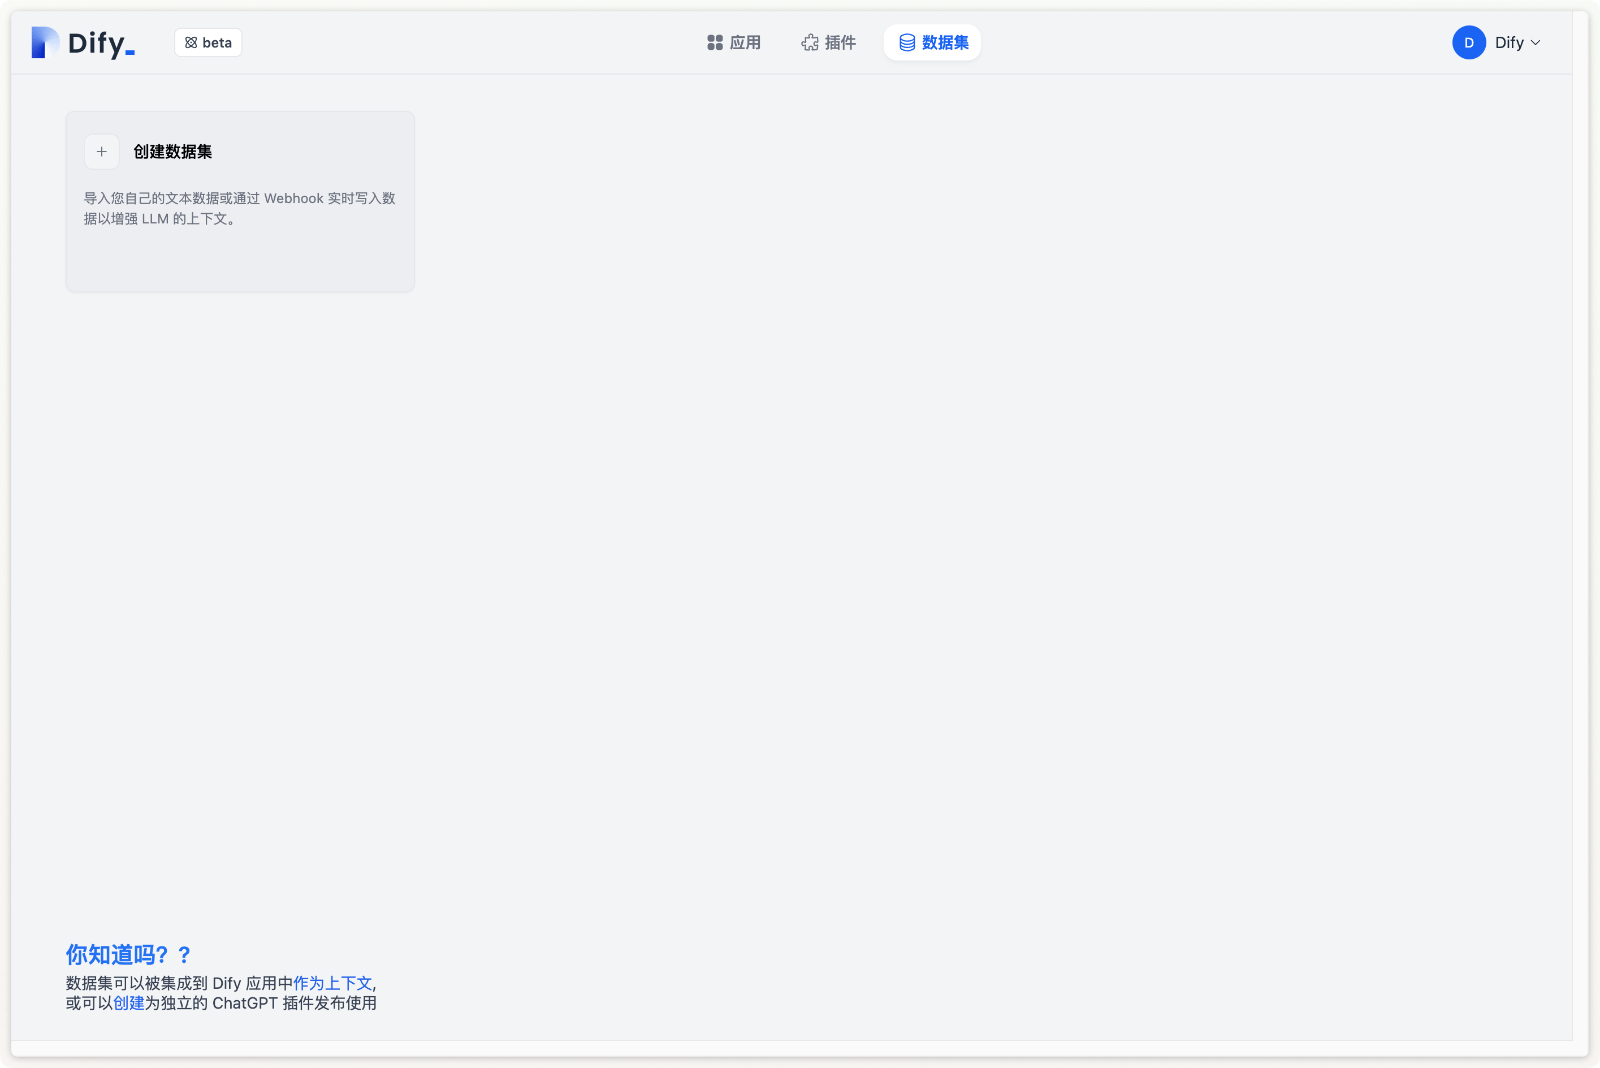Click the four-square 应用 grid icon

(715, 43)
